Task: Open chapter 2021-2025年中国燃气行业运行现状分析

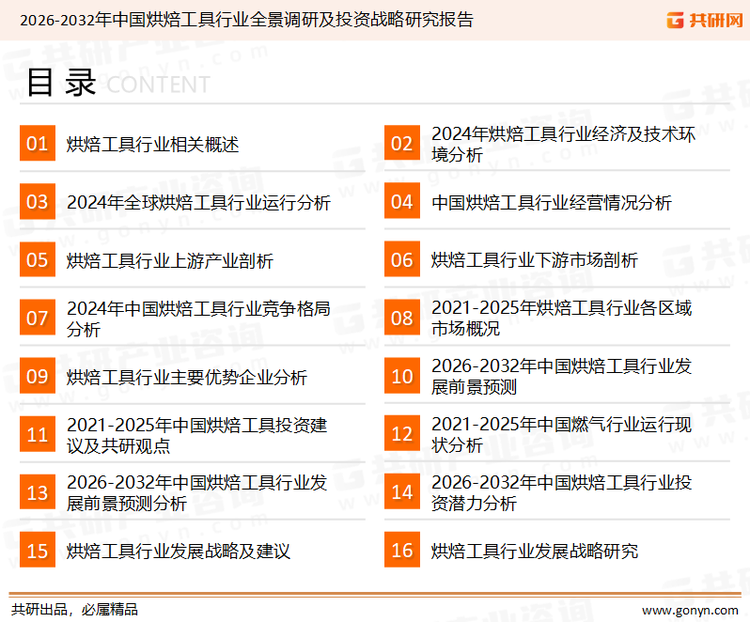Action: pyautogui.click(x=562, y=434)
